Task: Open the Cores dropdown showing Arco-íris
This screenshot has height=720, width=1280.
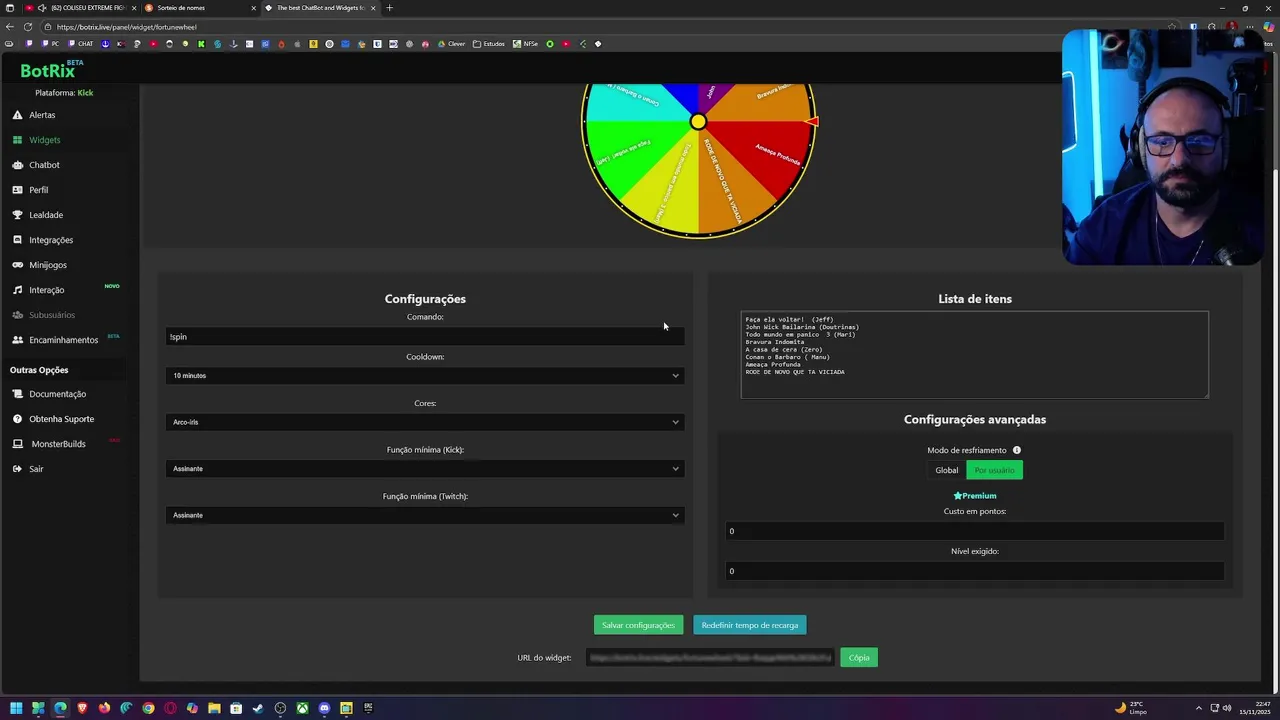Action: [x=425, y=422]
